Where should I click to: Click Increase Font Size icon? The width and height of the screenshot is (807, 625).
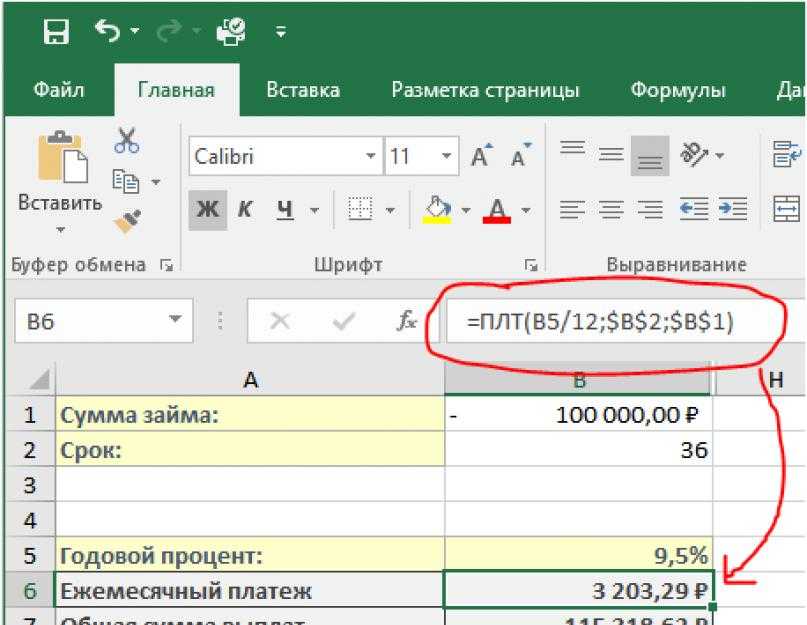pyautogui.click(x=482, y=155)
